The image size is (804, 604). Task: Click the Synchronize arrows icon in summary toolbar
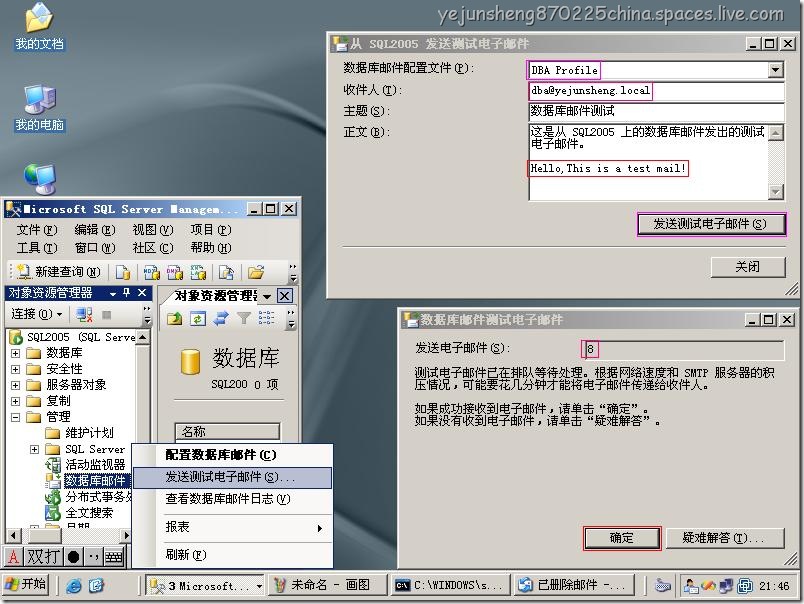pyautogui.click(x=220, y=318)
